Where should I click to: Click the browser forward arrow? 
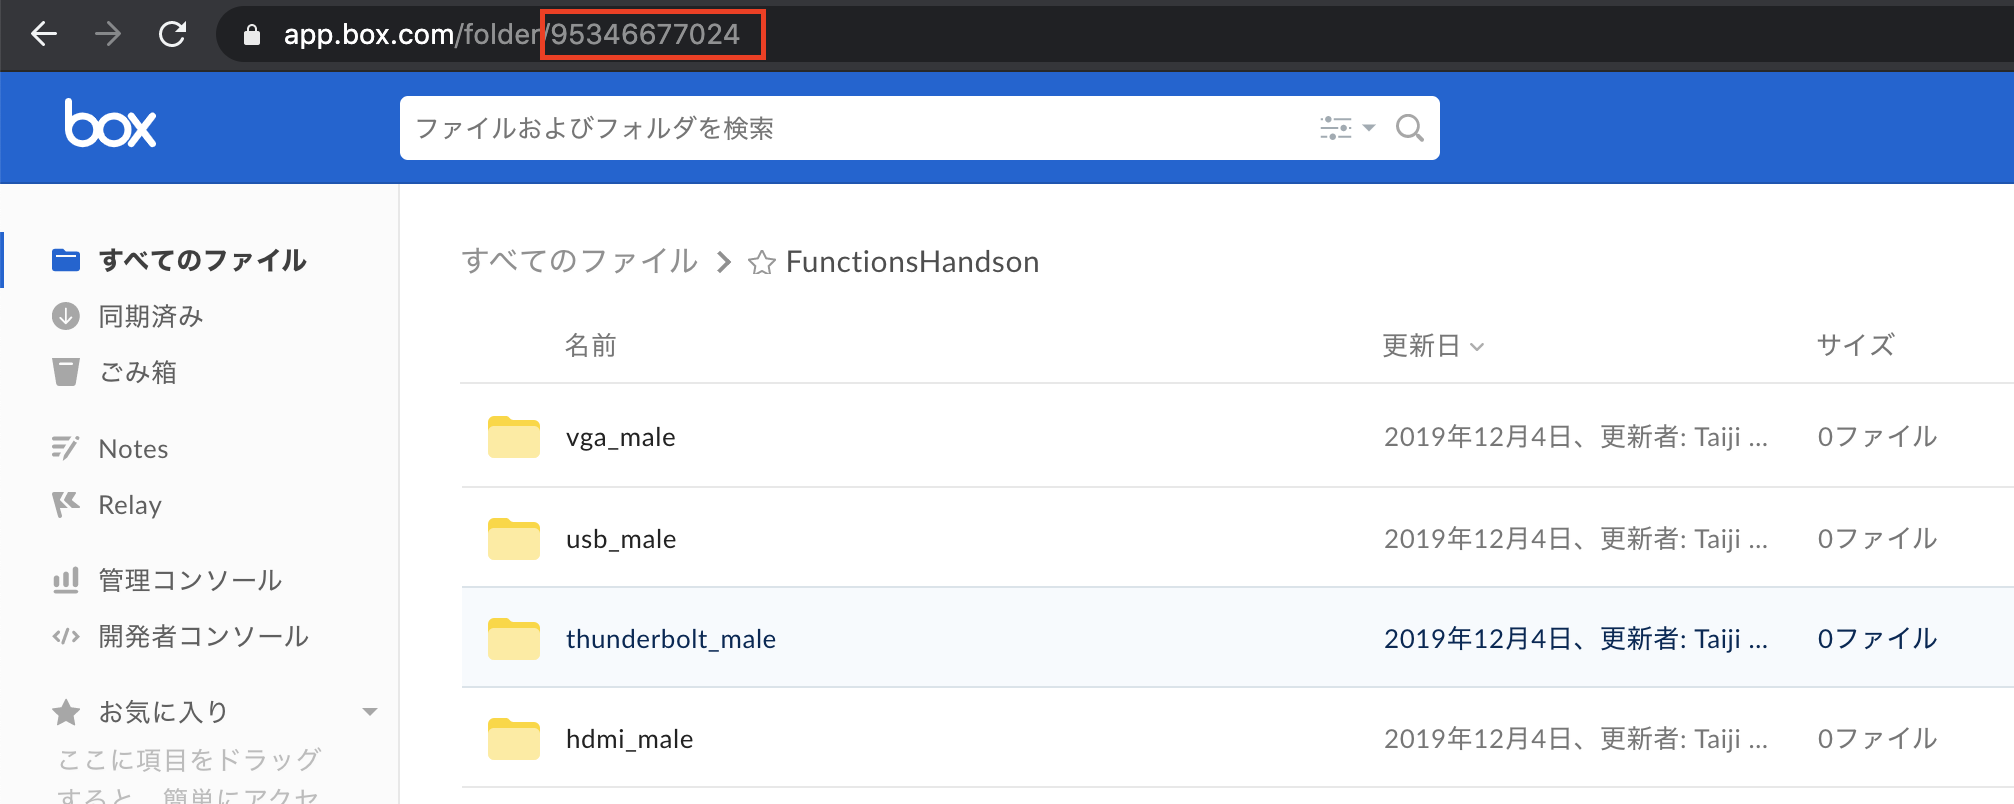108,35
